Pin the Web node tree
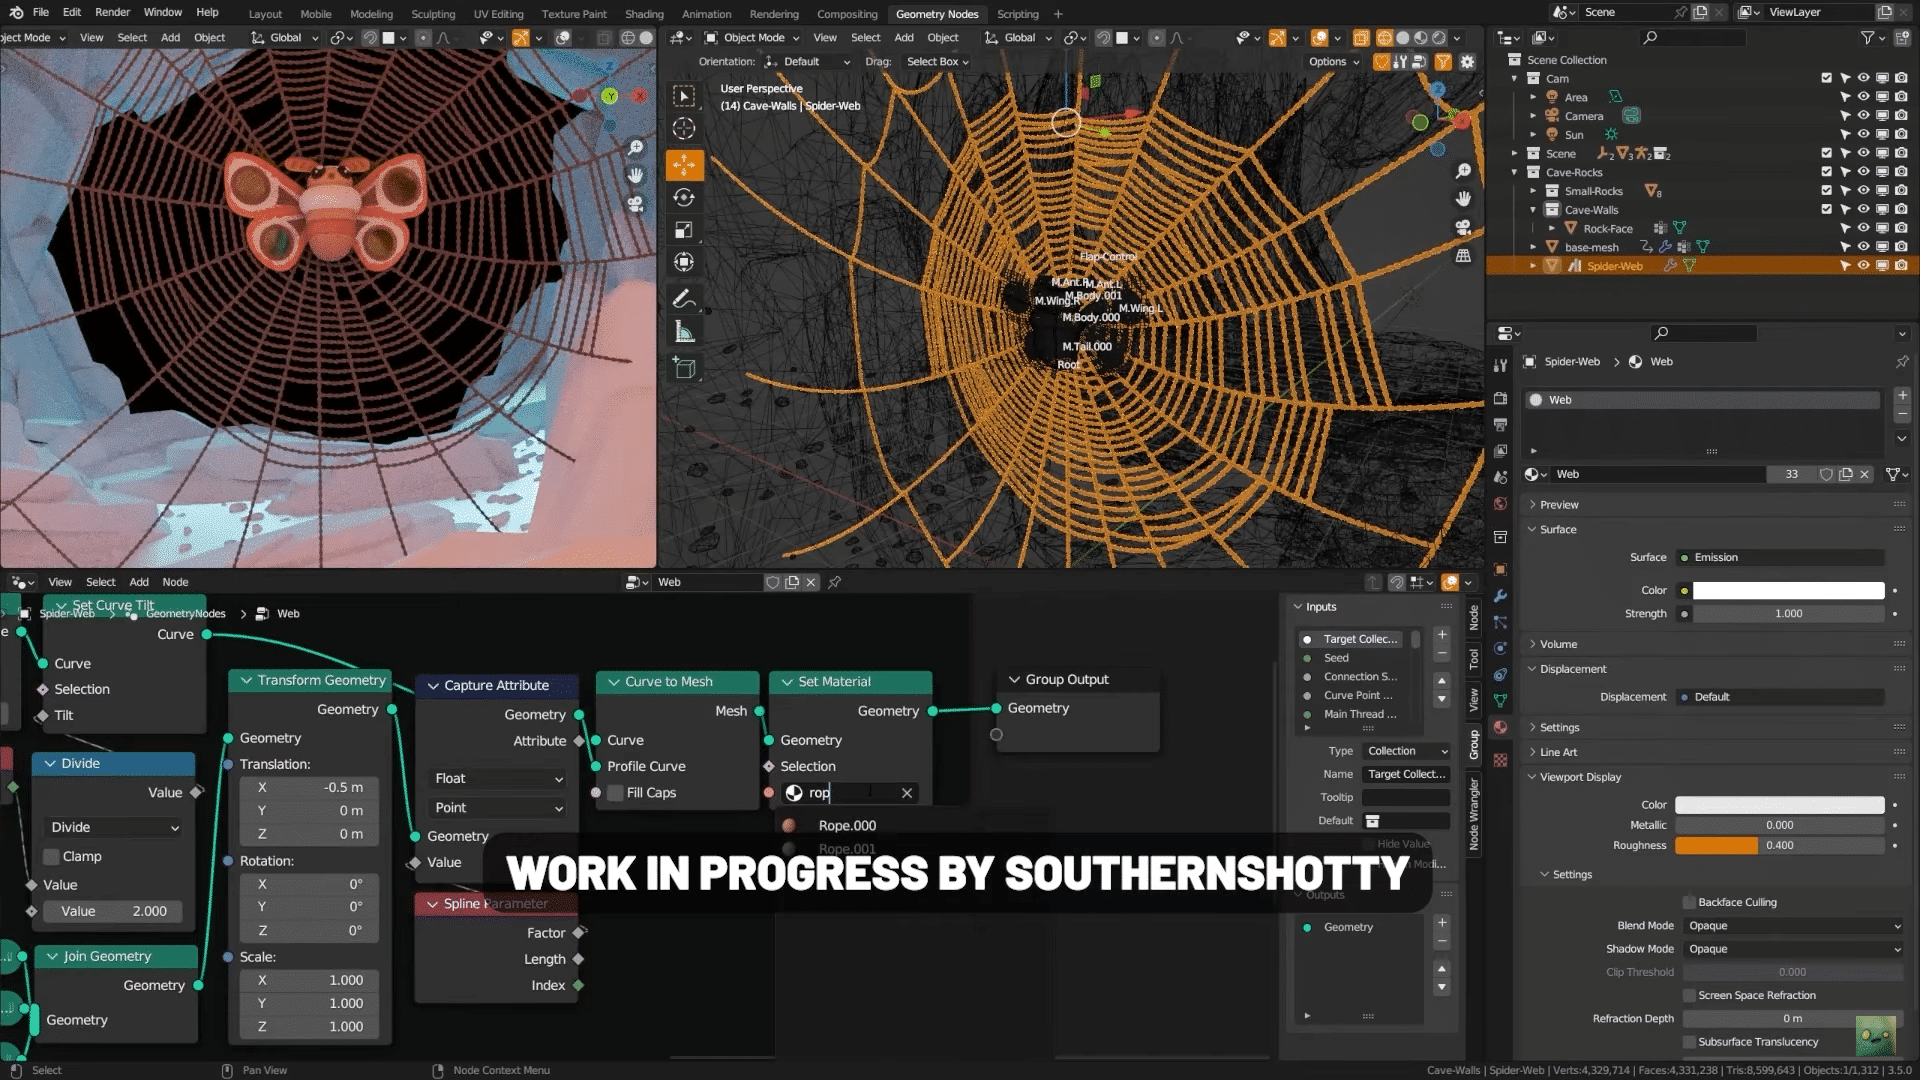1920x1080 pixels. pos(834,582)
